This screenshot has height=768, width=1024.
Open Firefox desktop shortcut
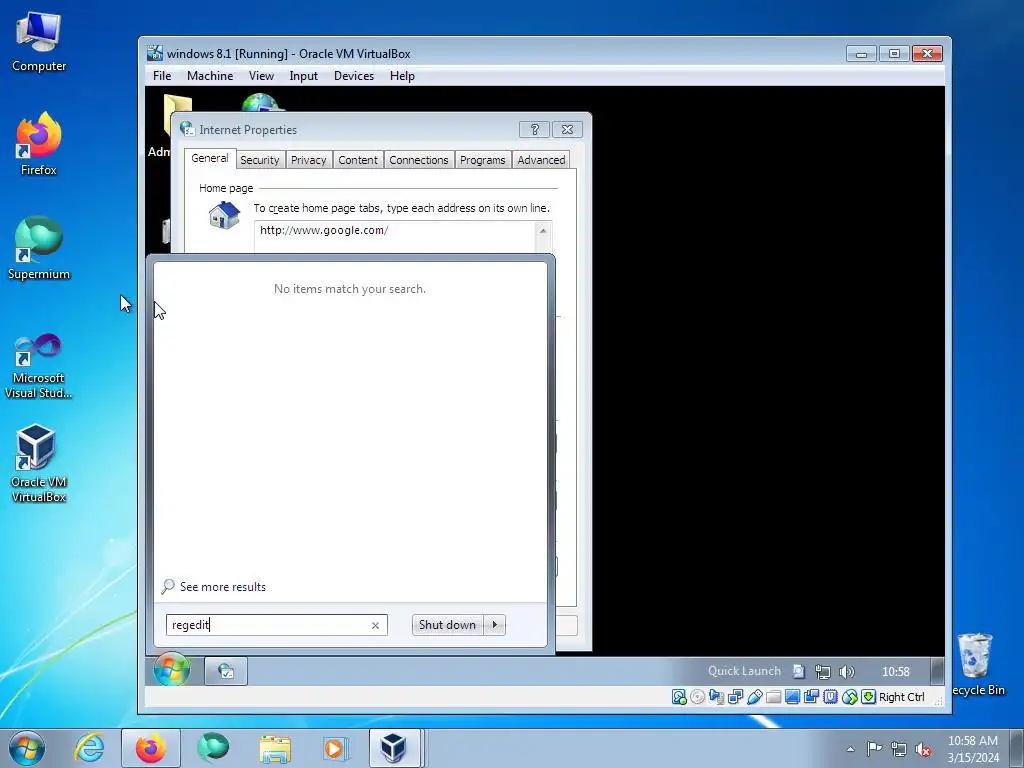tap(39, 144)
